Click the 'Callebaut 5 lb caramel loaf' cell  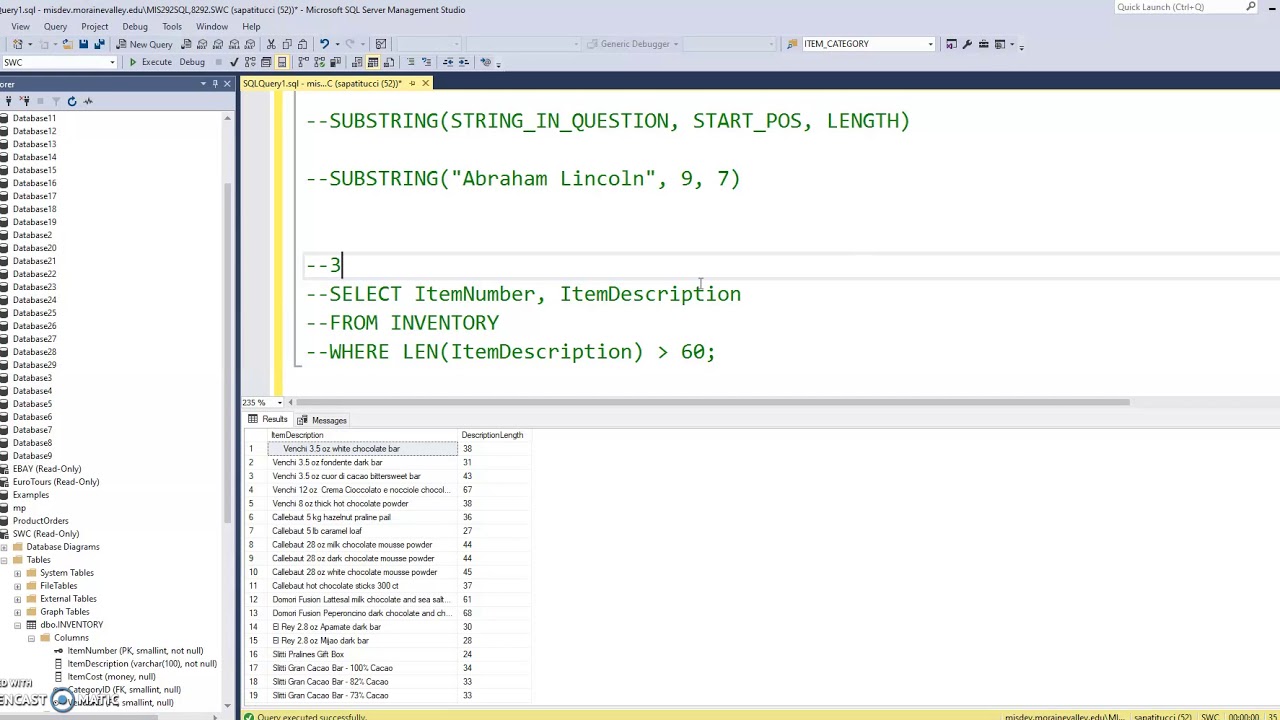[363, 531]
